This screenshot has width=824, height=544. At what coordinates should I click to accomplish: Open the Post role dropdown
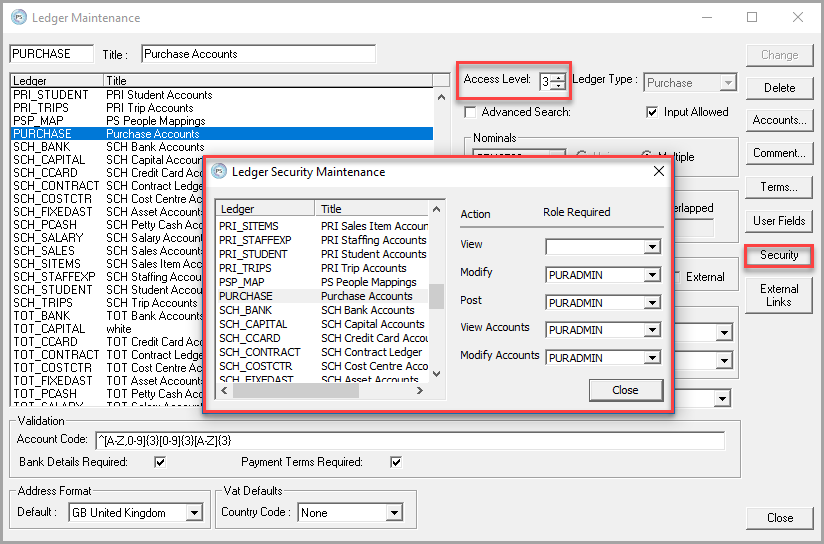click(652, 302)
